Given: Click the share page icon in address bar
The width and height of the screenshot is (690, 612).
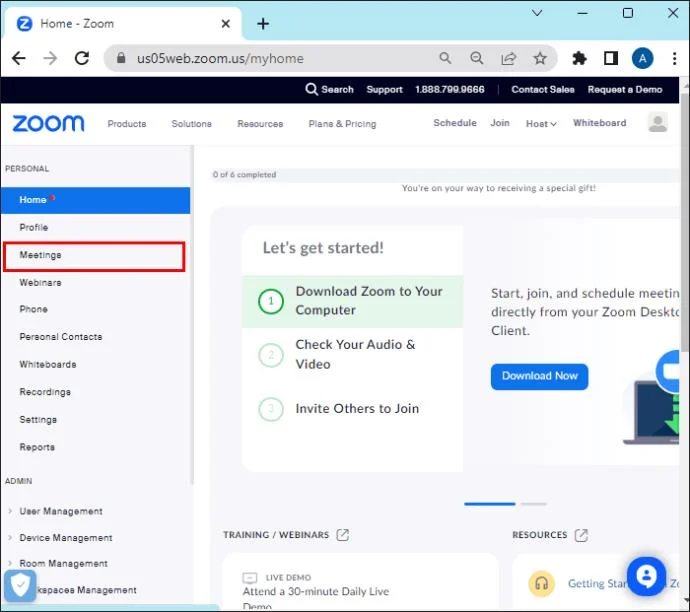Looking at the screenshot, I should pos(508,58).
